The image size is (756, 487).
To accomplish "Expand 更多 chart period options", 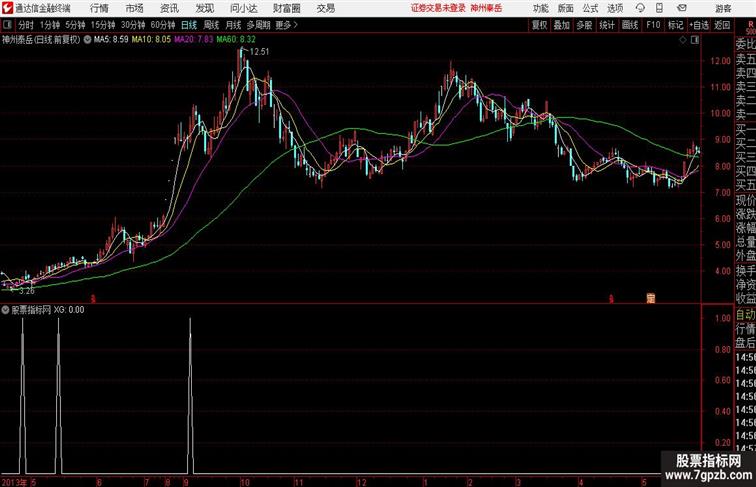I will 286,25.
